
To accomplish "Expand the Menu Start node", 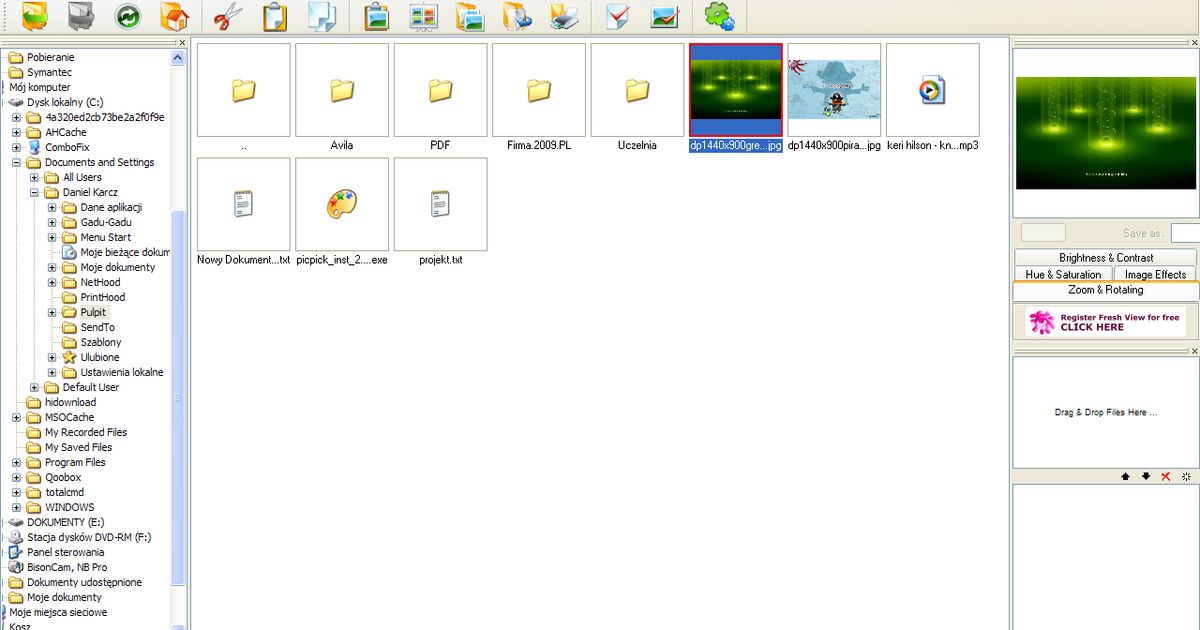I will (52, 237).
